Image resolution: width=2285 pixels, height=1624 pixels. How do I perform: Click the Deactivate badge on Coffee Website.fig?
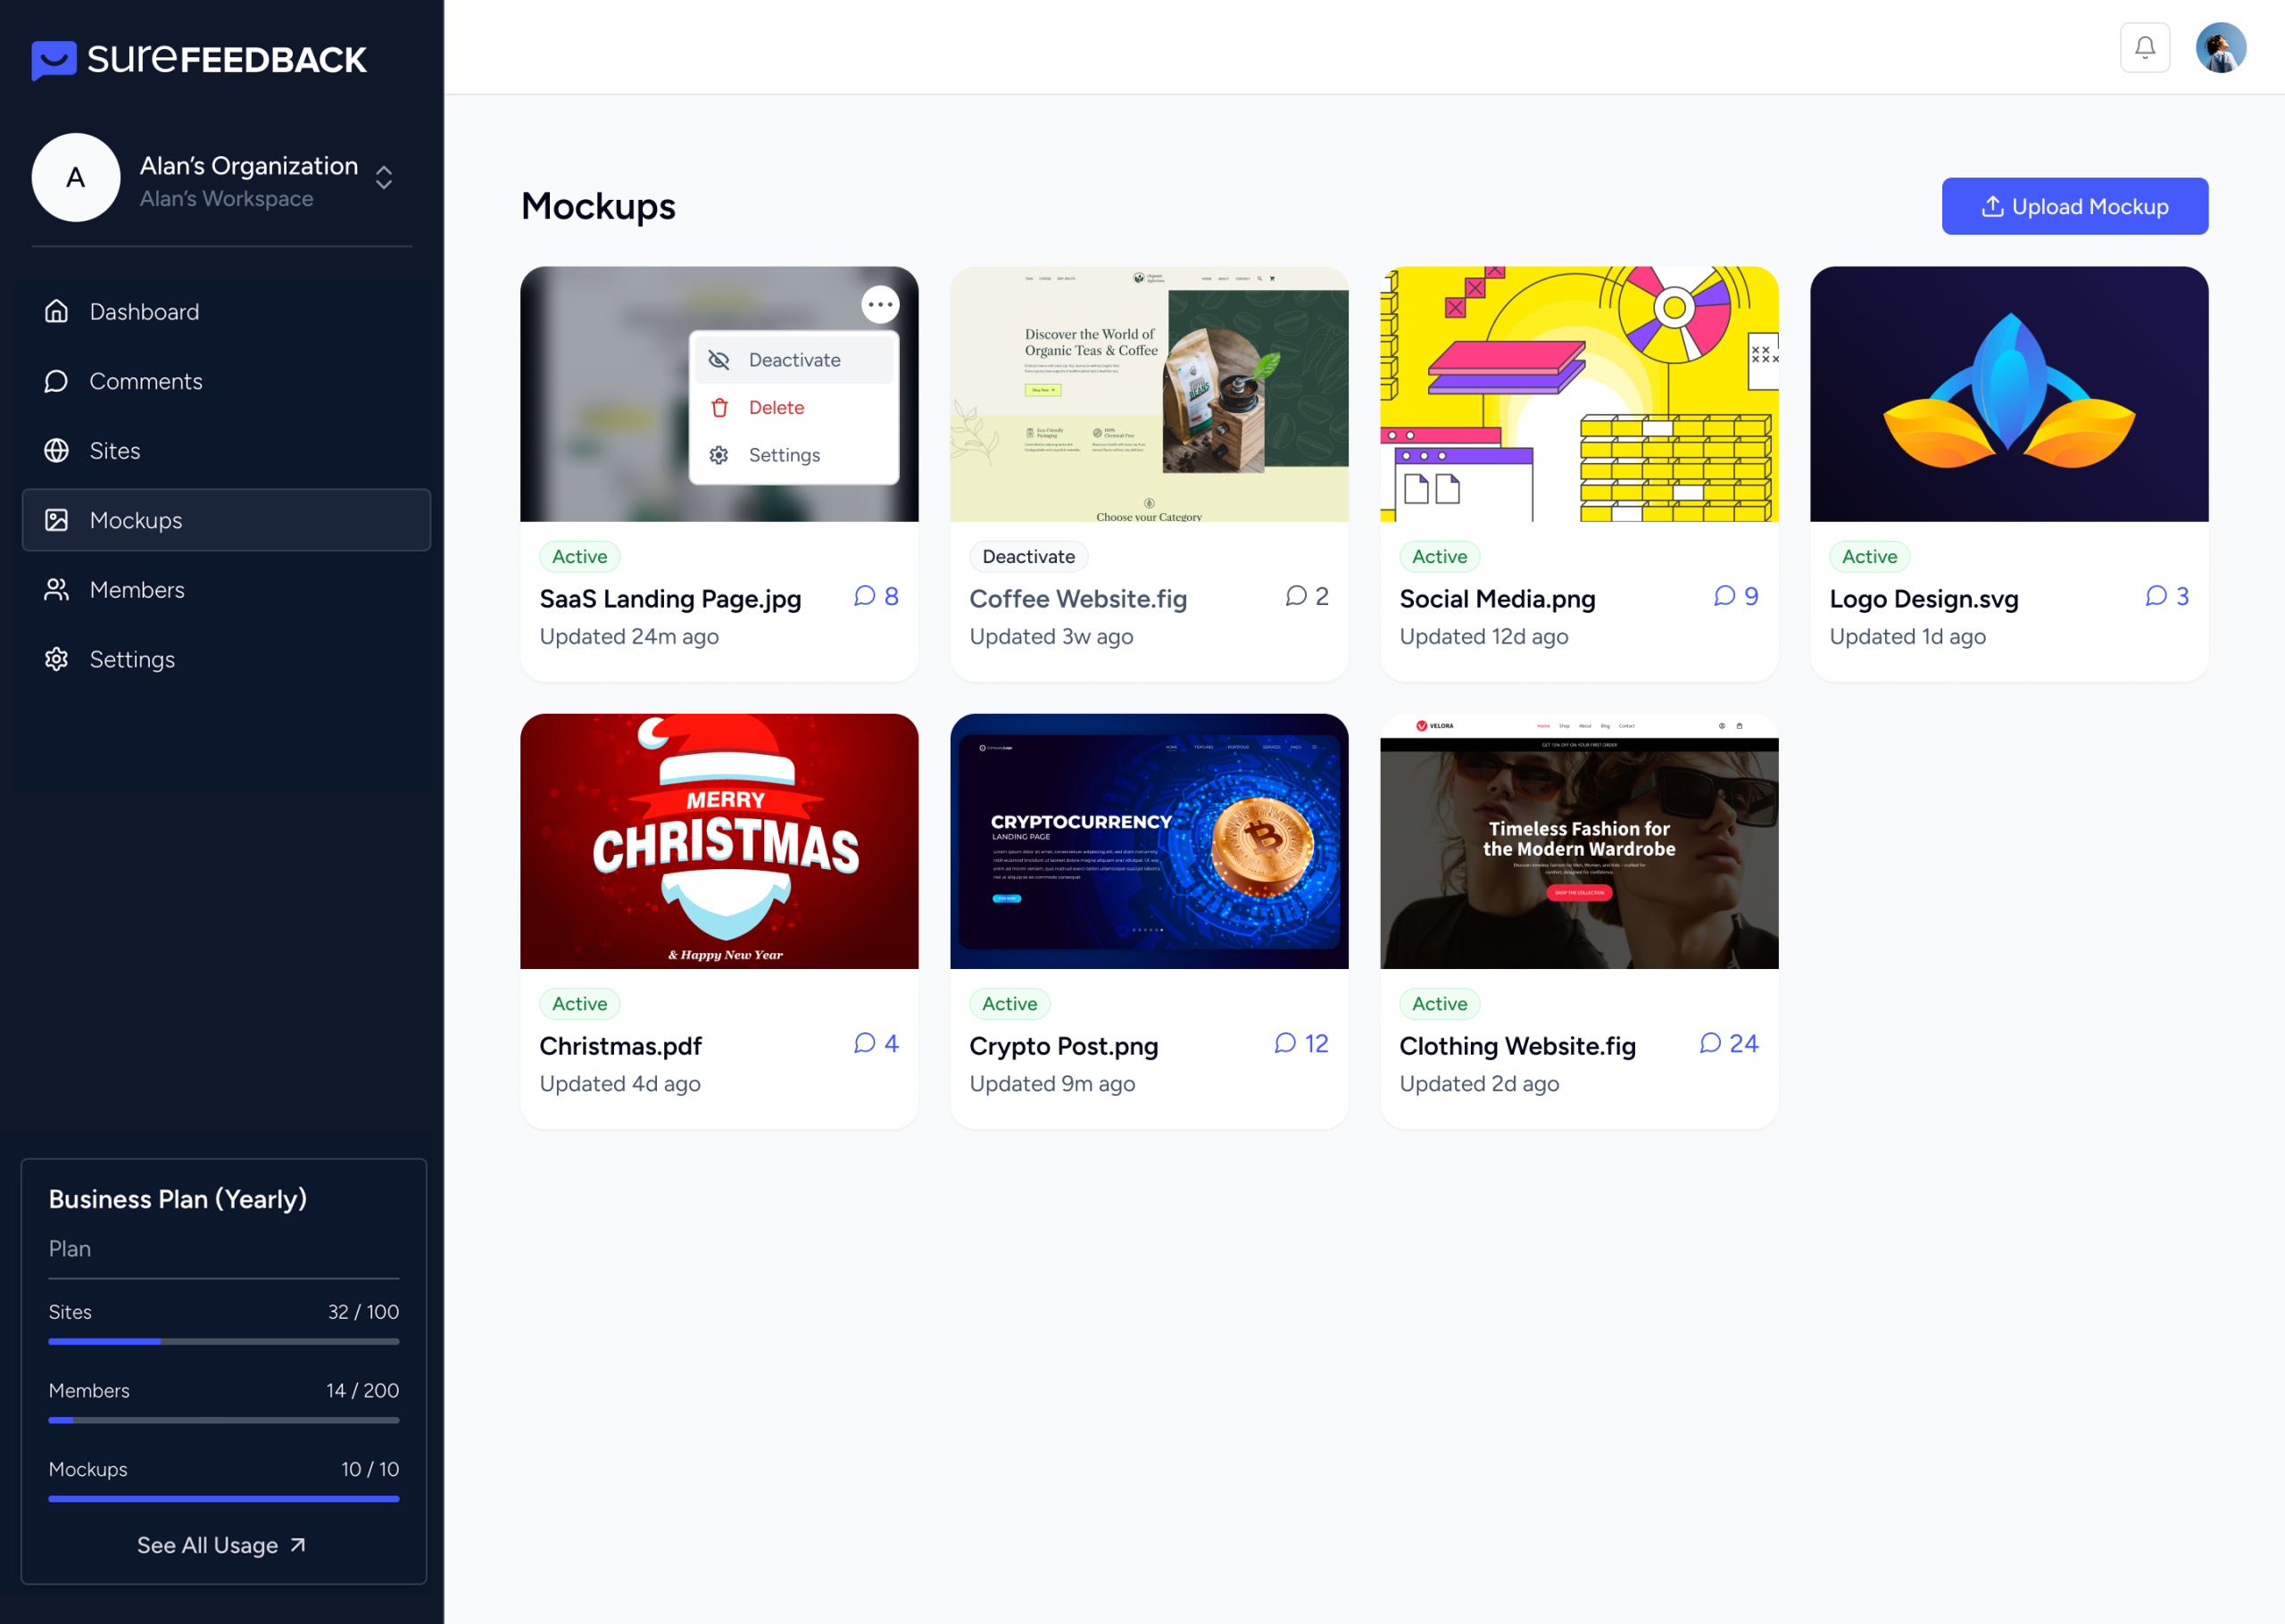tap(1028, 556)
